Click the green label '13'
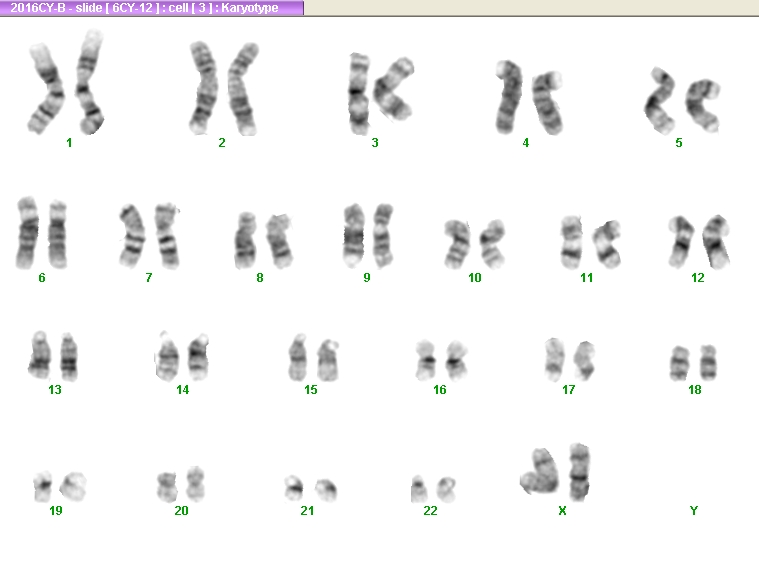 (55, 390)
